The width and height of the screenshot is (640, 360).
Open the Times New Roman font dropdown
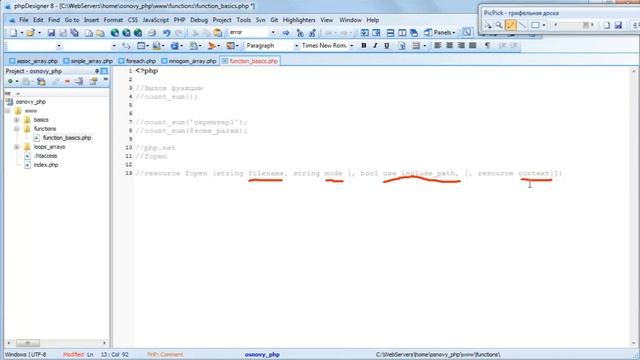click(351, 46)
